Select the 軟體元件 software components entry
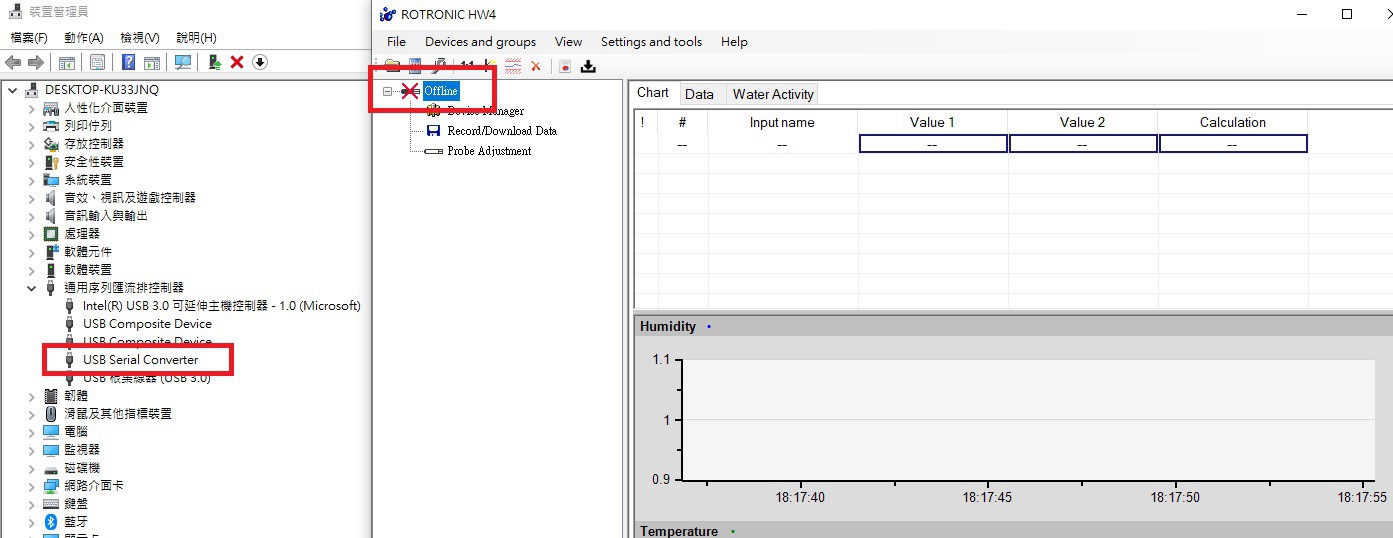Viewport: 1393px width, 538px height. tap(88, 252)
